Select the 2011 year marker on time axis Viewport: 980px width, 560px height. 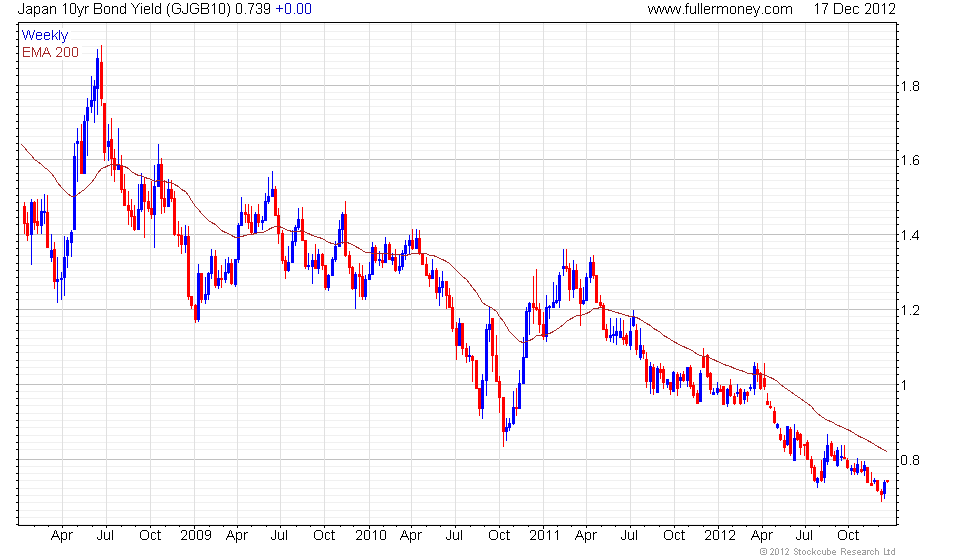pyautogui.click(x=544, y=536)
